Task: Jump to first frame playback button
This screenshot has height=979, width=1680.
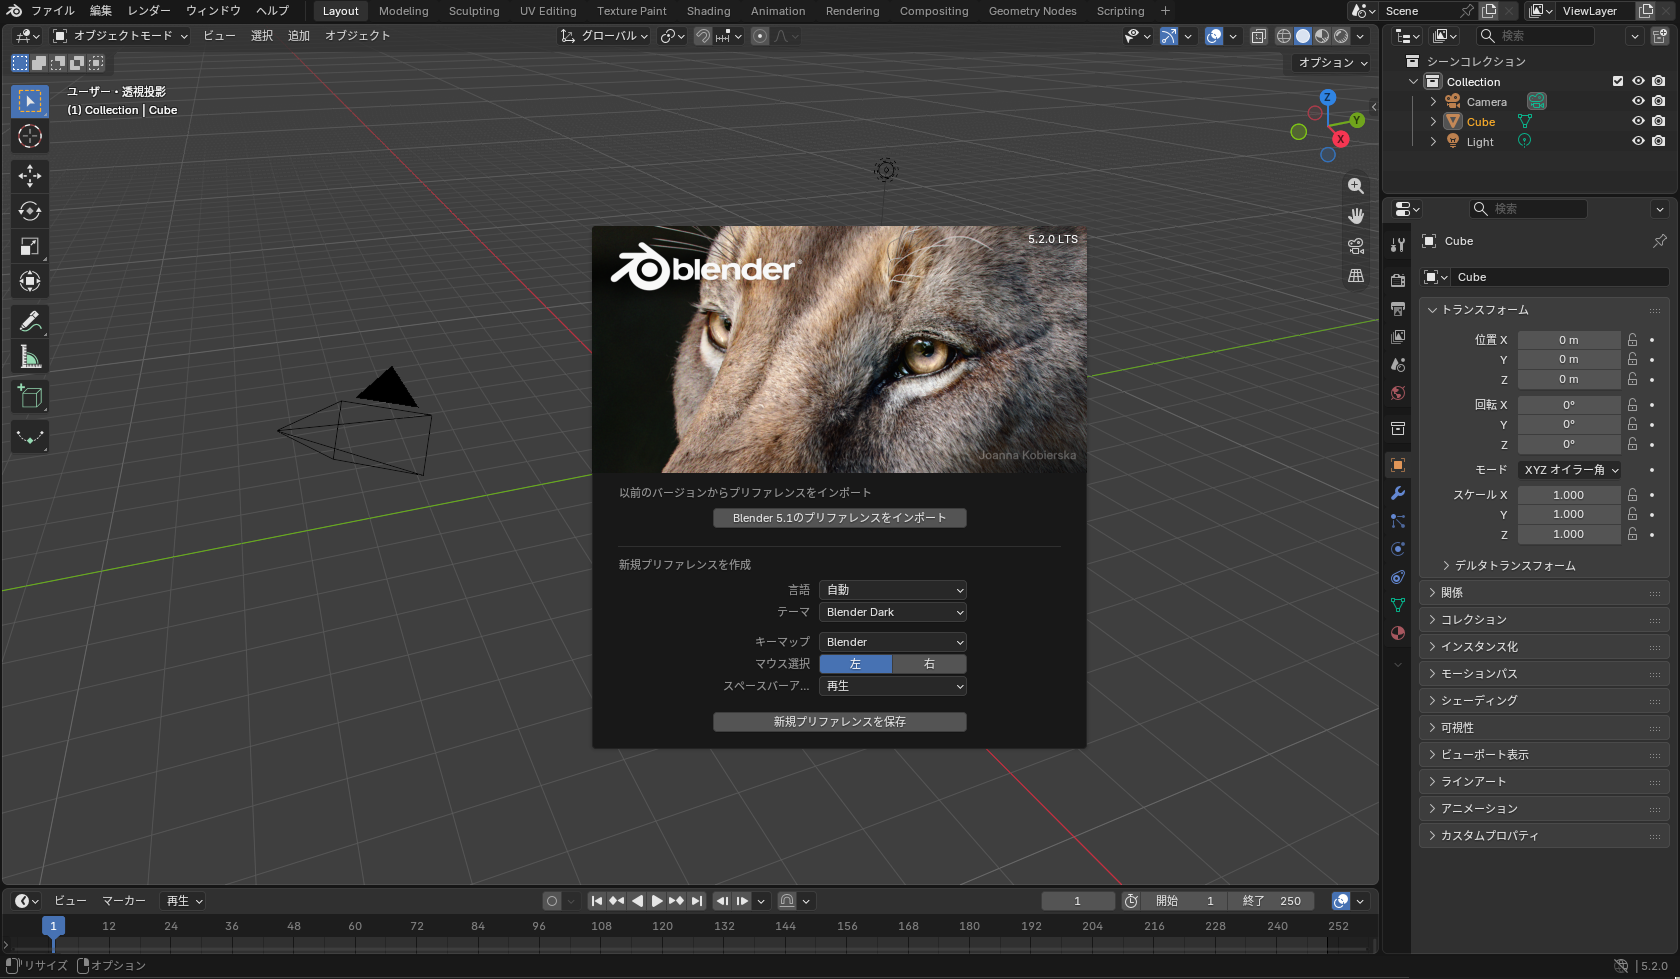Action: click(597, 901)
